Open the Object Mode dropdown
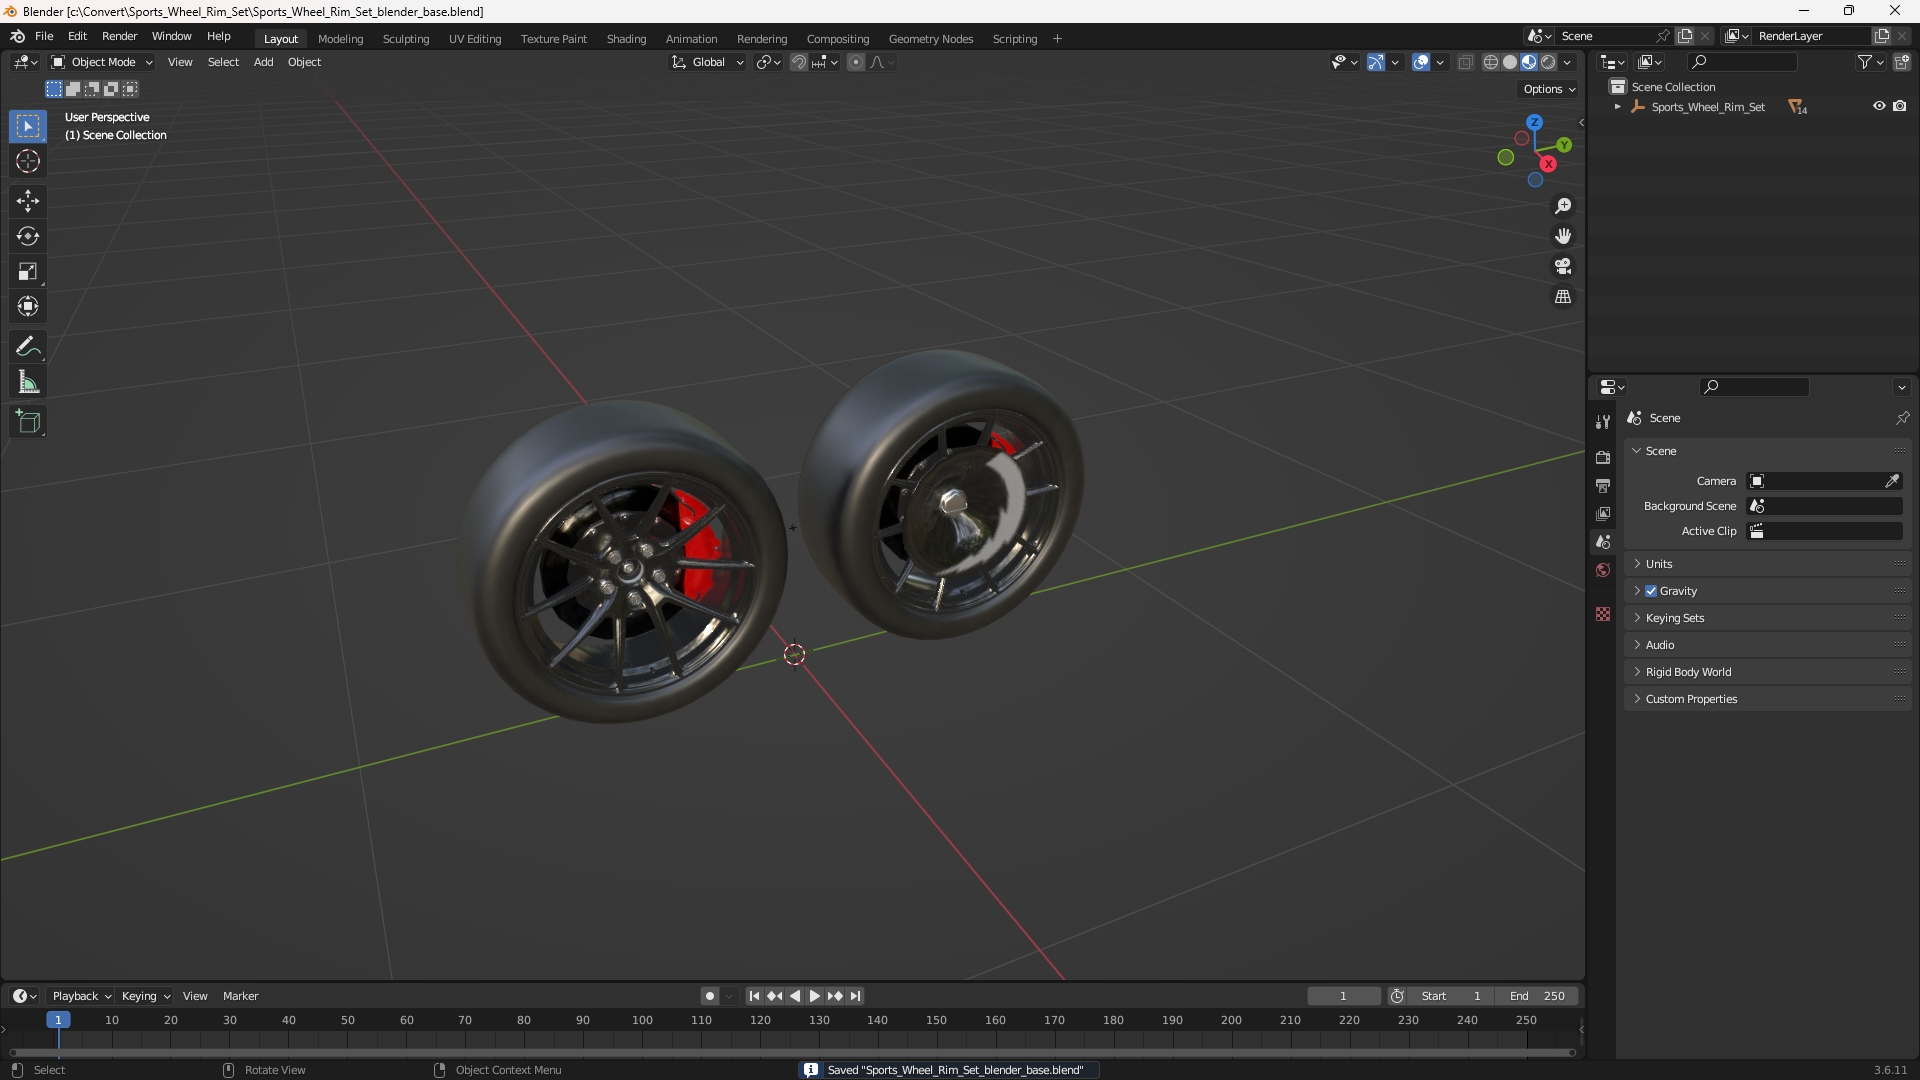Image resolution: width=1920 pixels, height=1080 pixels. (x=102, y=62)
